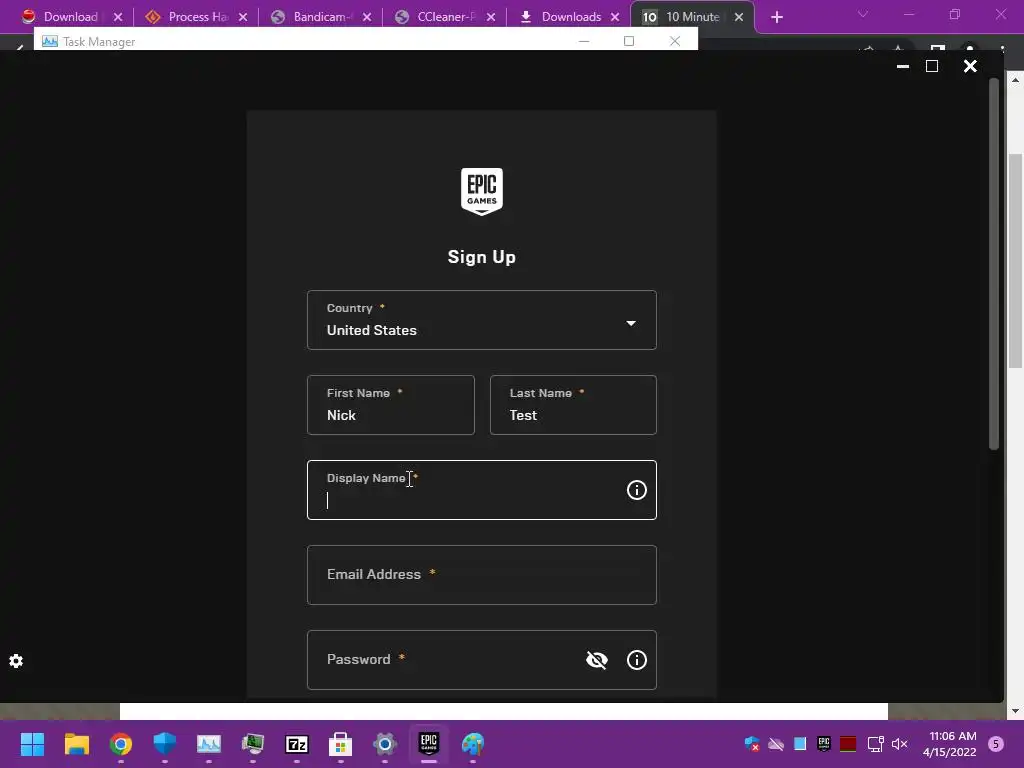Click the Email Address field
This screenshot has width=1024, height=768.
pyautogui.click(x=482, y=575)
